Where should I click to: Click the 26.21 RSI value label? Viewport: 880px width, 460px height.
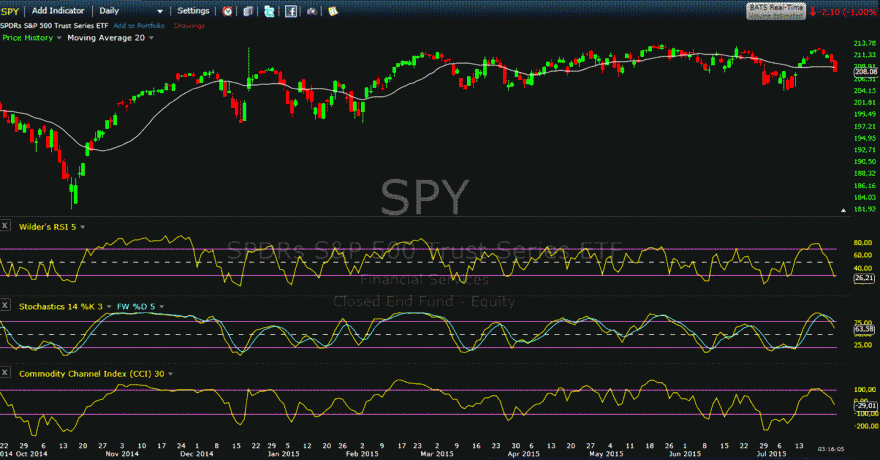[864, 278]
